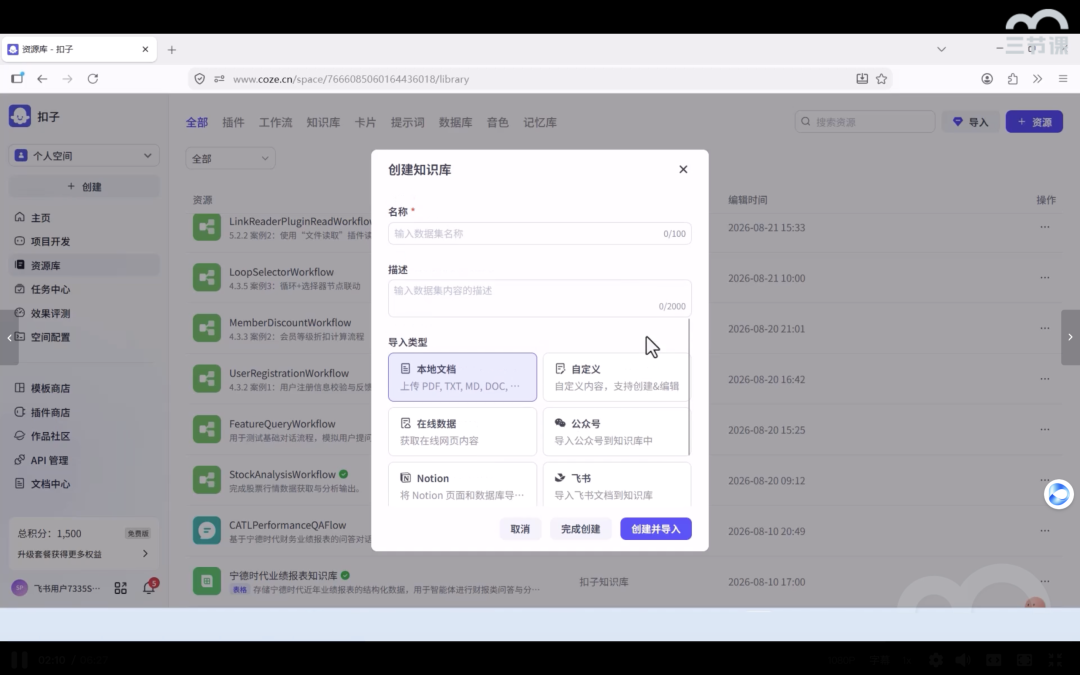Open 作品社区 in the sidebar
The width and height of the screenshot is (1080, 675).
click(x=83, y=436)
